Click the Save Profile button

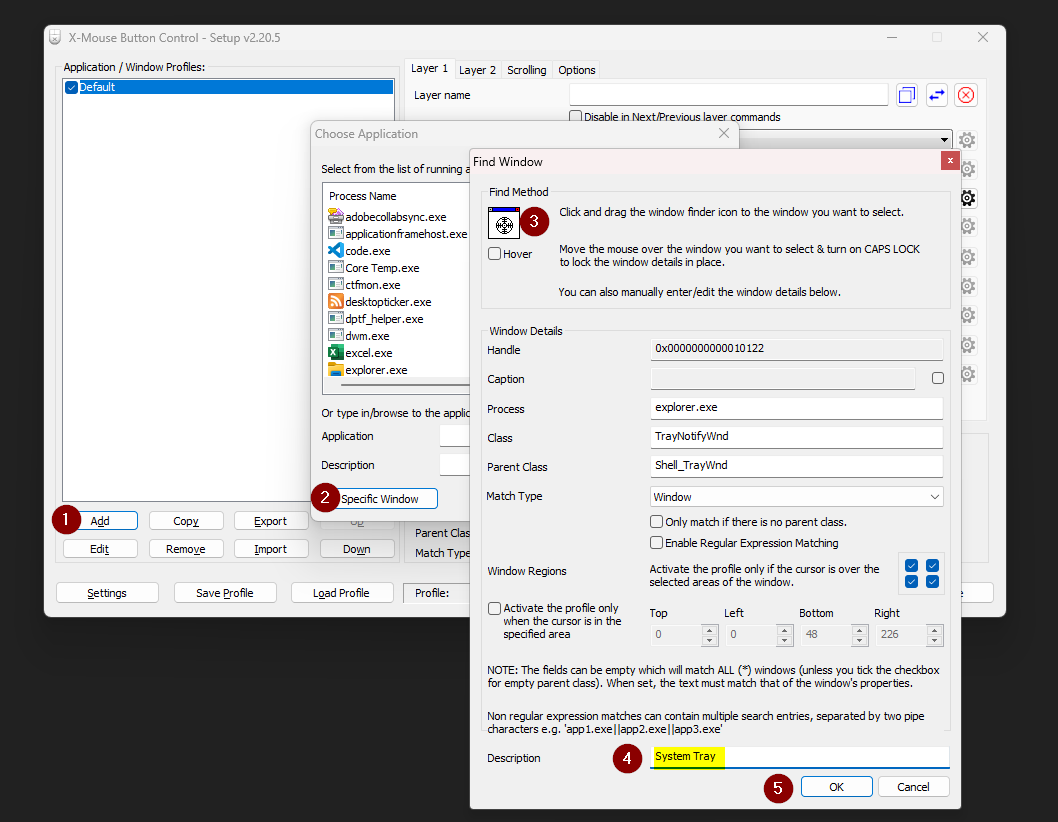pyautogui.click(x=225, y=593)
